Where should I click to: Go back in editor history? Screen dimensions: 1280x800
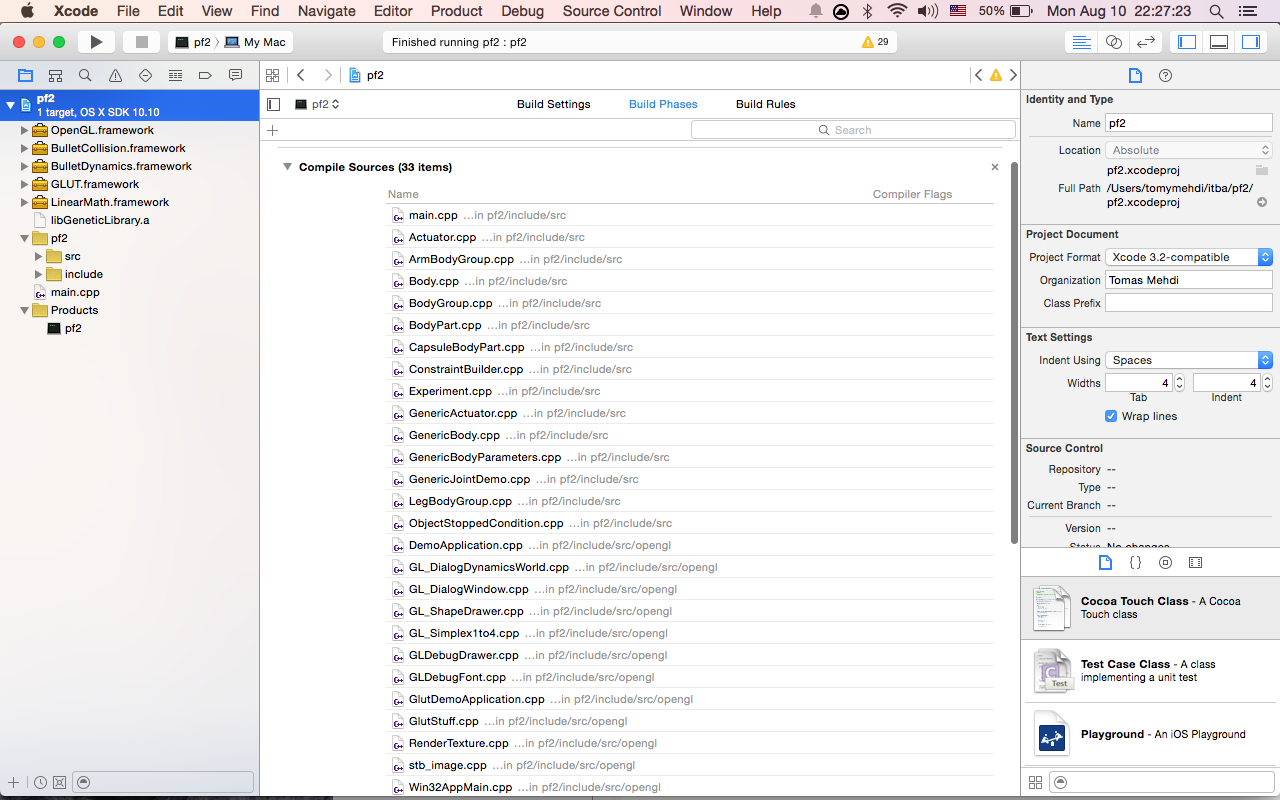[x=300, y=75]
